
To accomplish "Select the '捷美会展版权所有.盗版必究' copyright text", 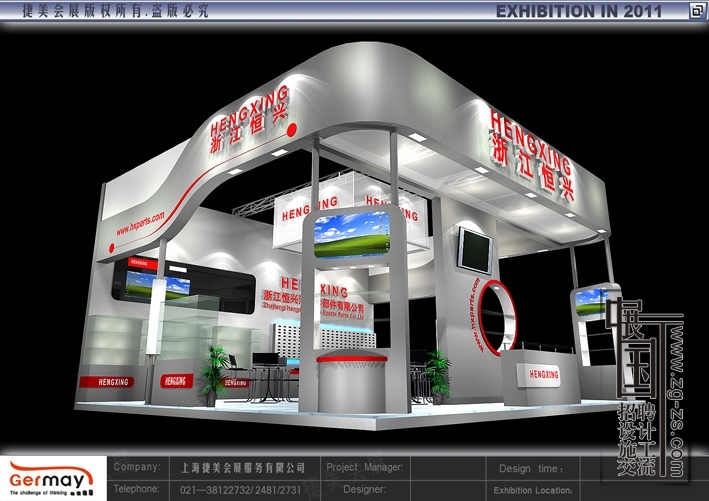I will [115, 11].
